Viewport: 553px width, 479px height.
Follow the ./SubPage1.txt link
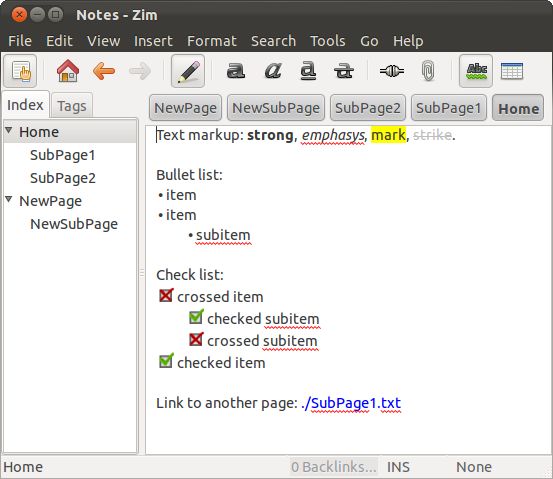coord(351,403)
